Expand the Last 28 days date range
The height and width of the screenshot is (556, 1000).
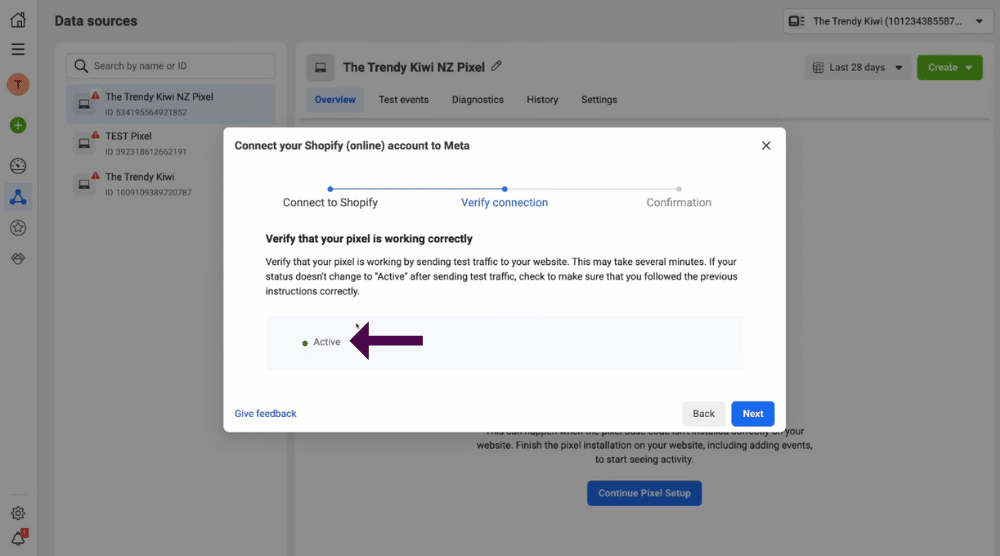857,68
